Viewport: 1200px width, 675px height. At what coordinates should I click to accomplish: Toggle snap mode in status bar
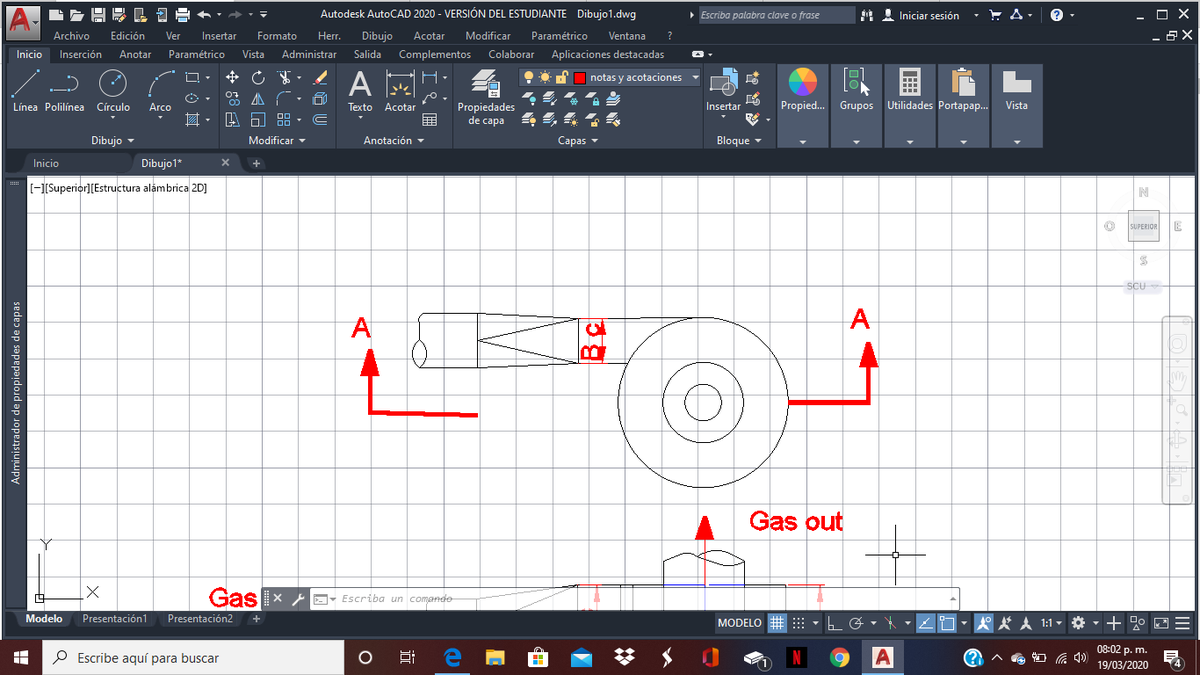pos(798,623)
